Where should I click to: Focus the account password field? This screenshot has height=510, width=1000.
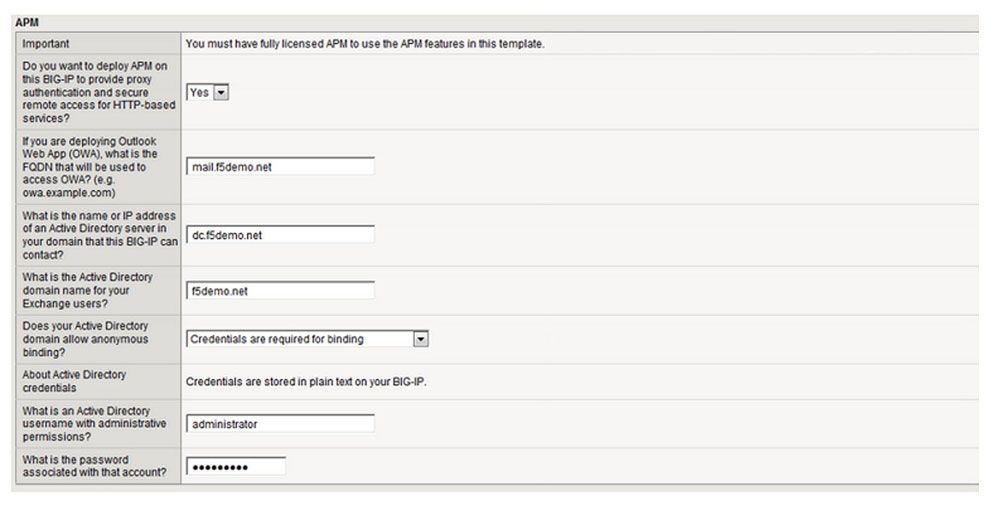point(236,467)
